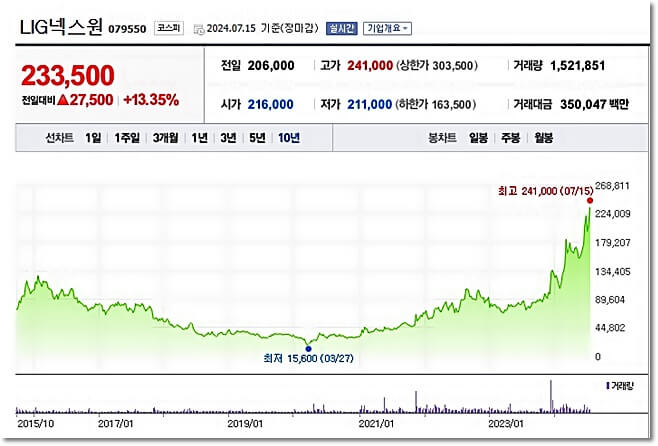Click the 2024.07.15 기준(장마감) date text

pyautogui.click(x=263, y=29)
